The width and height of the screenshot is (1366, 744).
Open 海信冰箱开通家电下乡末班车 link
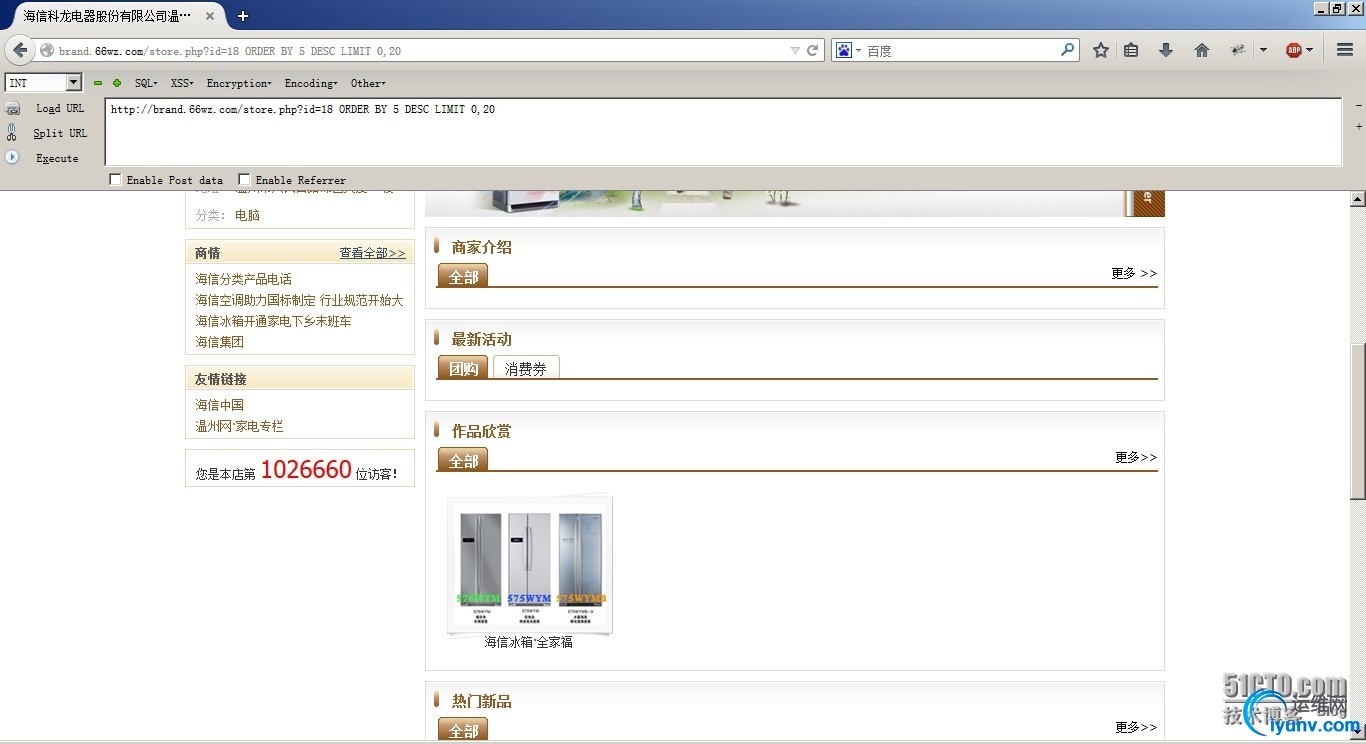(273, 321)
